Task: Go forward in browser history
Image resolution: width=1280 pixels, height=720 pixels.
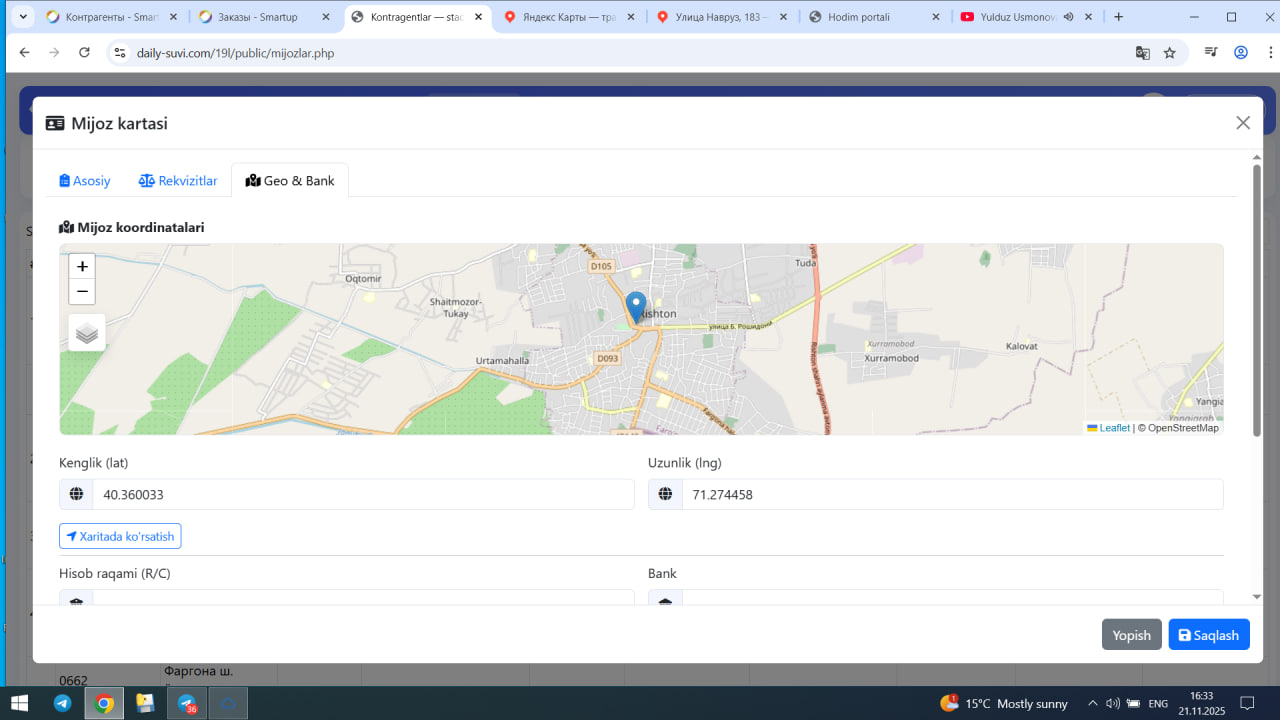Action: click(54, 53)
